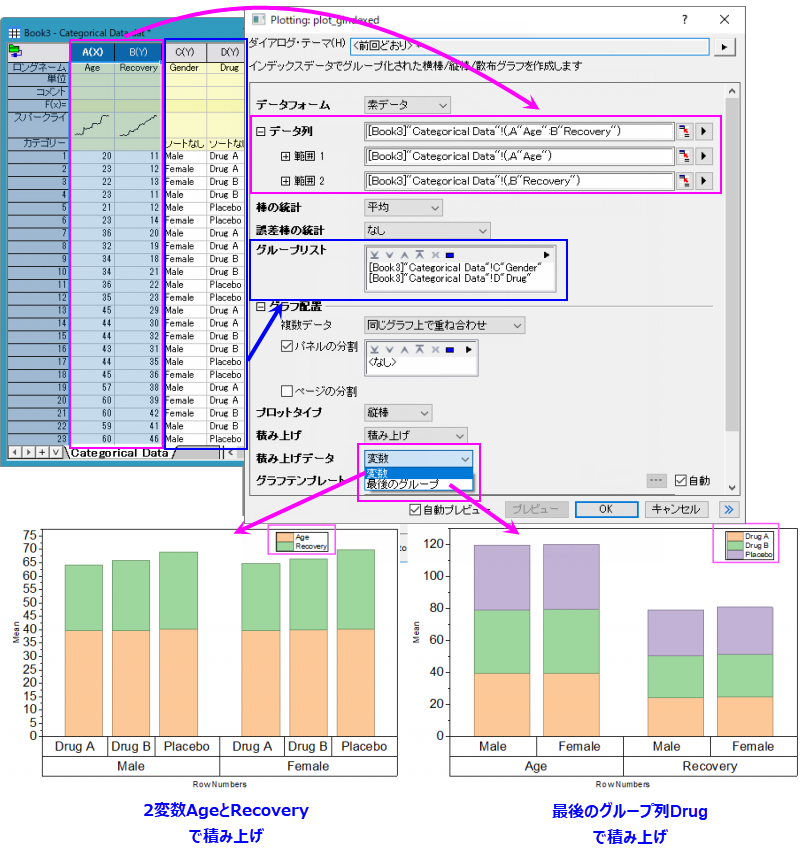800x852 pixels.
Task: Click scroll-down arrow of dialog scrollbar
Action: pos(732,487)
